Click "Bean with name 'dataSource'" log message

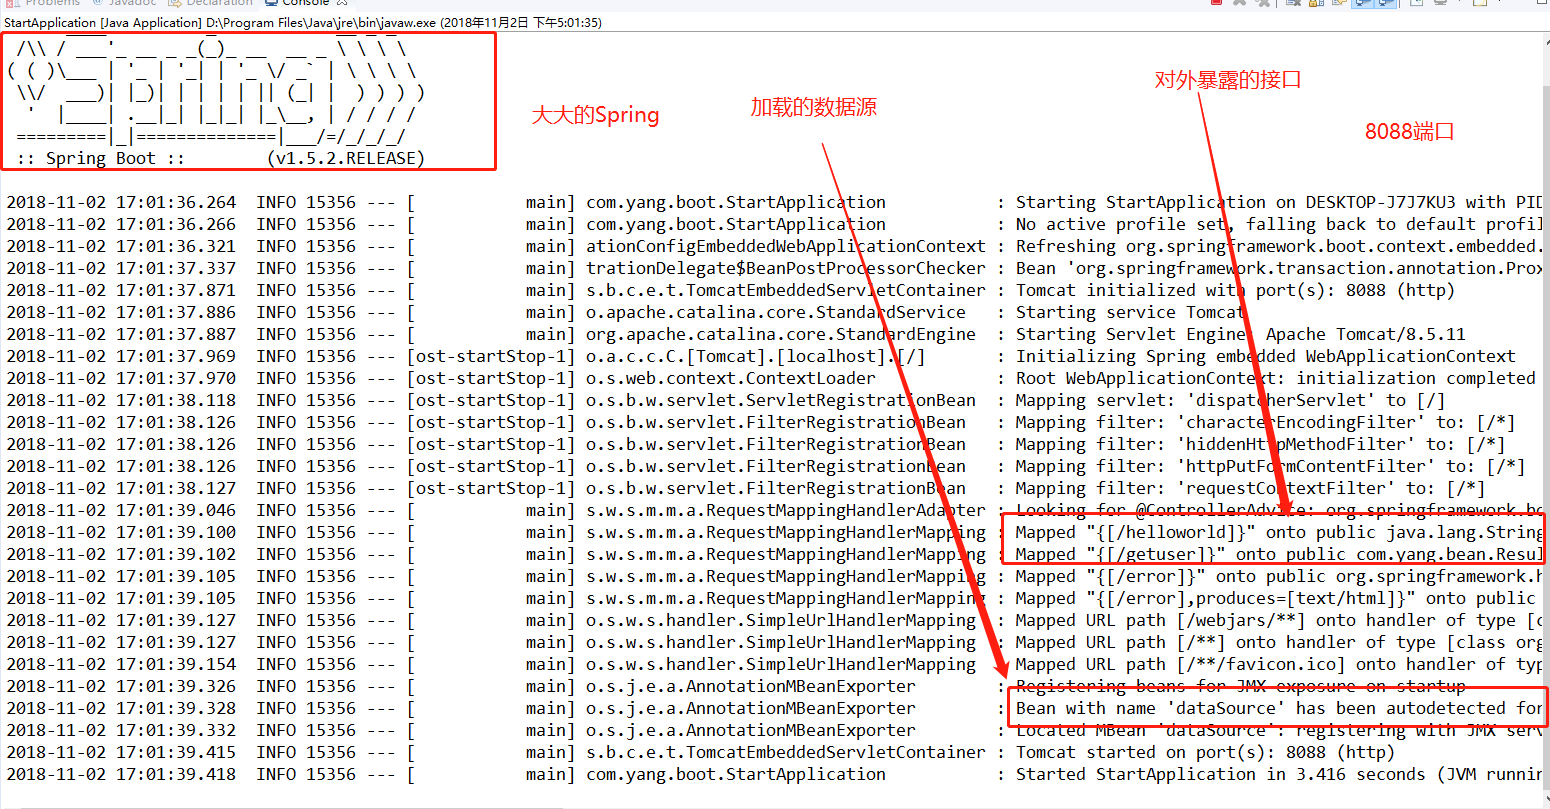[x=1279, y=708]
